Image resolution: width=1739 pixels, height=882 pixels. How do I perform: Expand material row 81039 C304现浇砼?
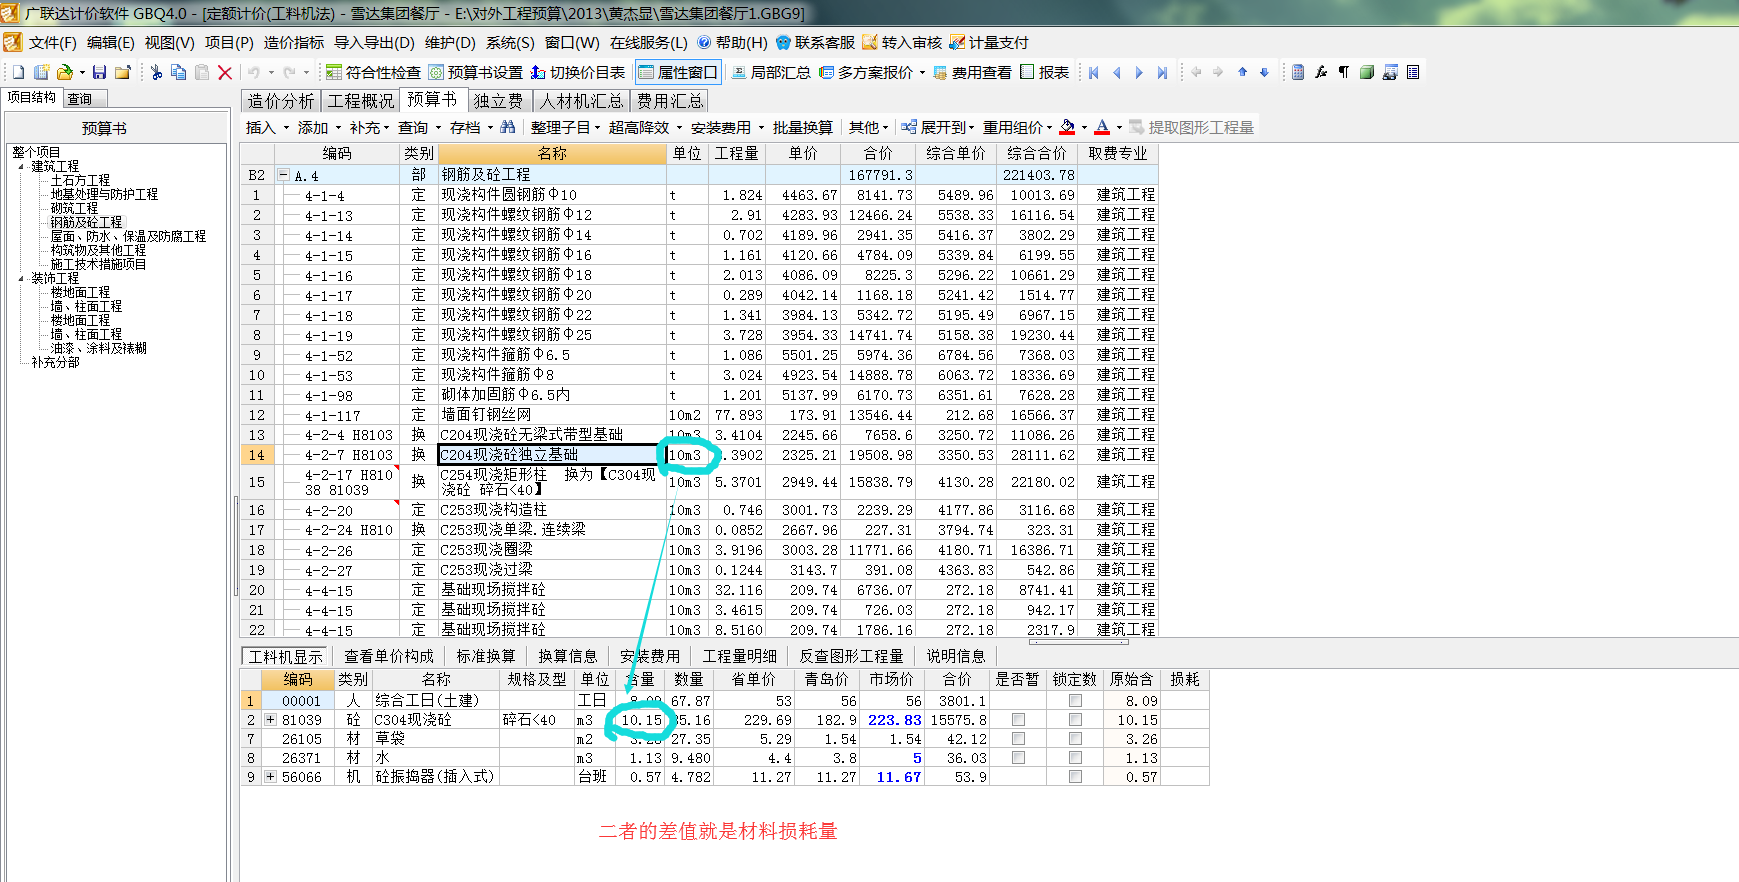coord(270,720)
